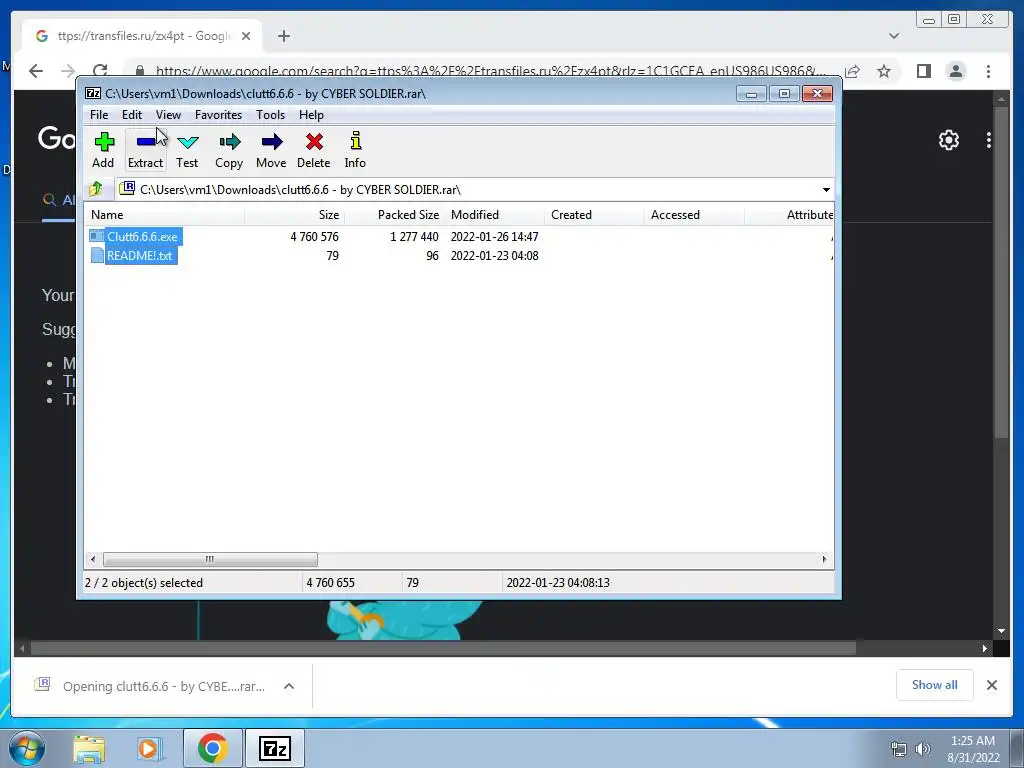Bookmark this page with star icon
Screen dimensions: 1024x768
(884, 71)
